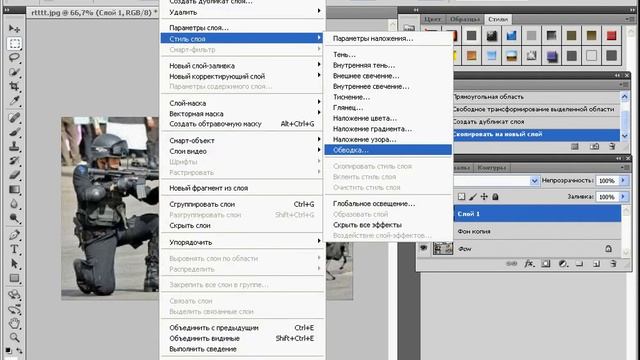This screenshot has height=360, width=640.
Task: Expand Слой-маска submenu
Action: point(242,103)
